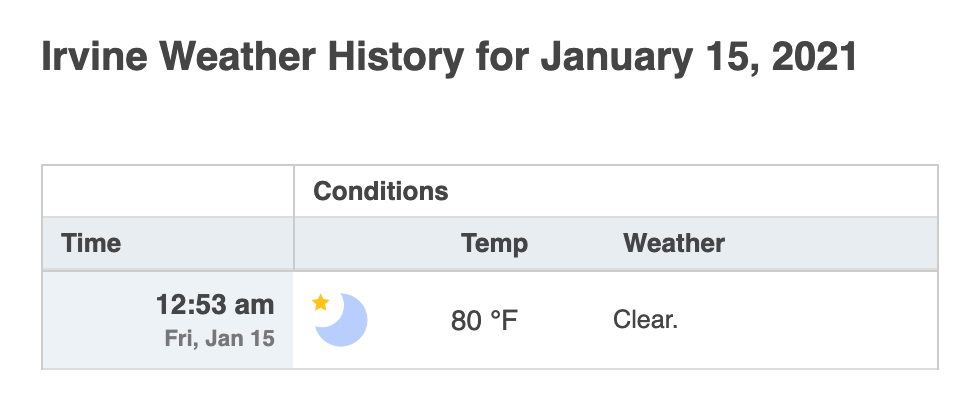Select the 80 °F temperature value
974x420 pixels.
click(484, 321)
